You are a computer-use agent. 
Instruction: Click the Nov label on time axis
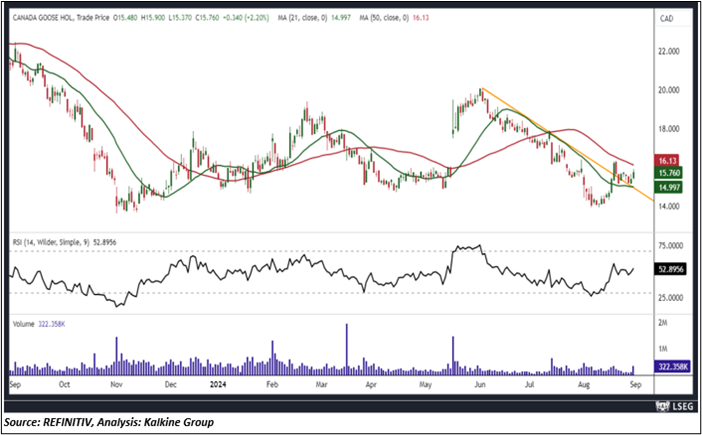coord(116,385)
